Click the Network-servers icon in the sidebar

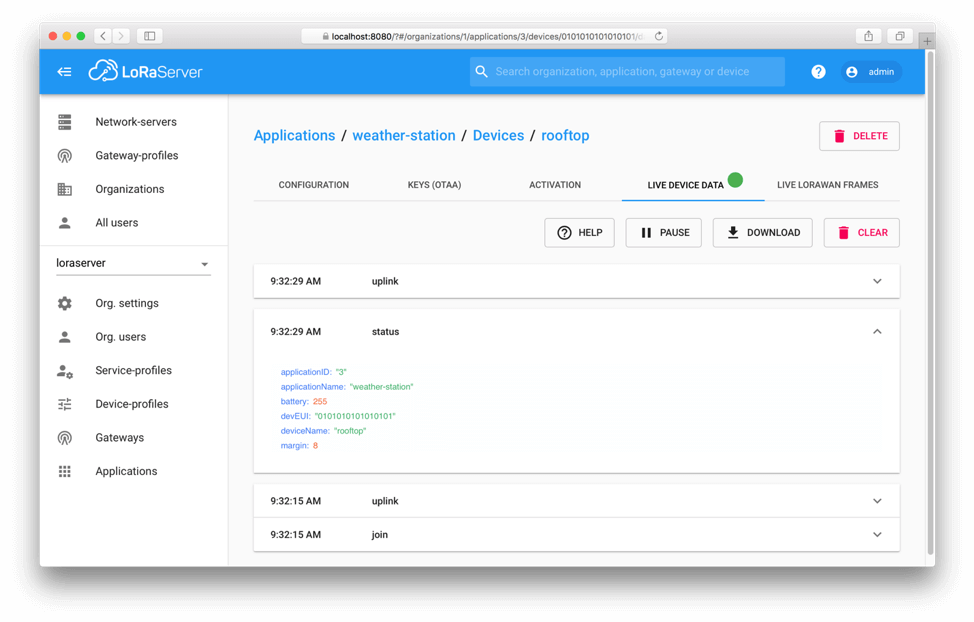coord(65,122)
